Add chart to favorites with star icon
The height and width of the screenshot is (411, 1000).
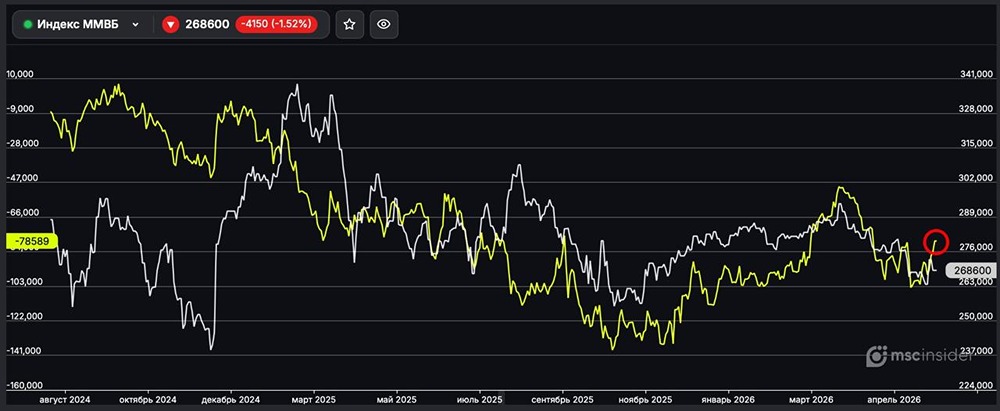coord(349,24)
